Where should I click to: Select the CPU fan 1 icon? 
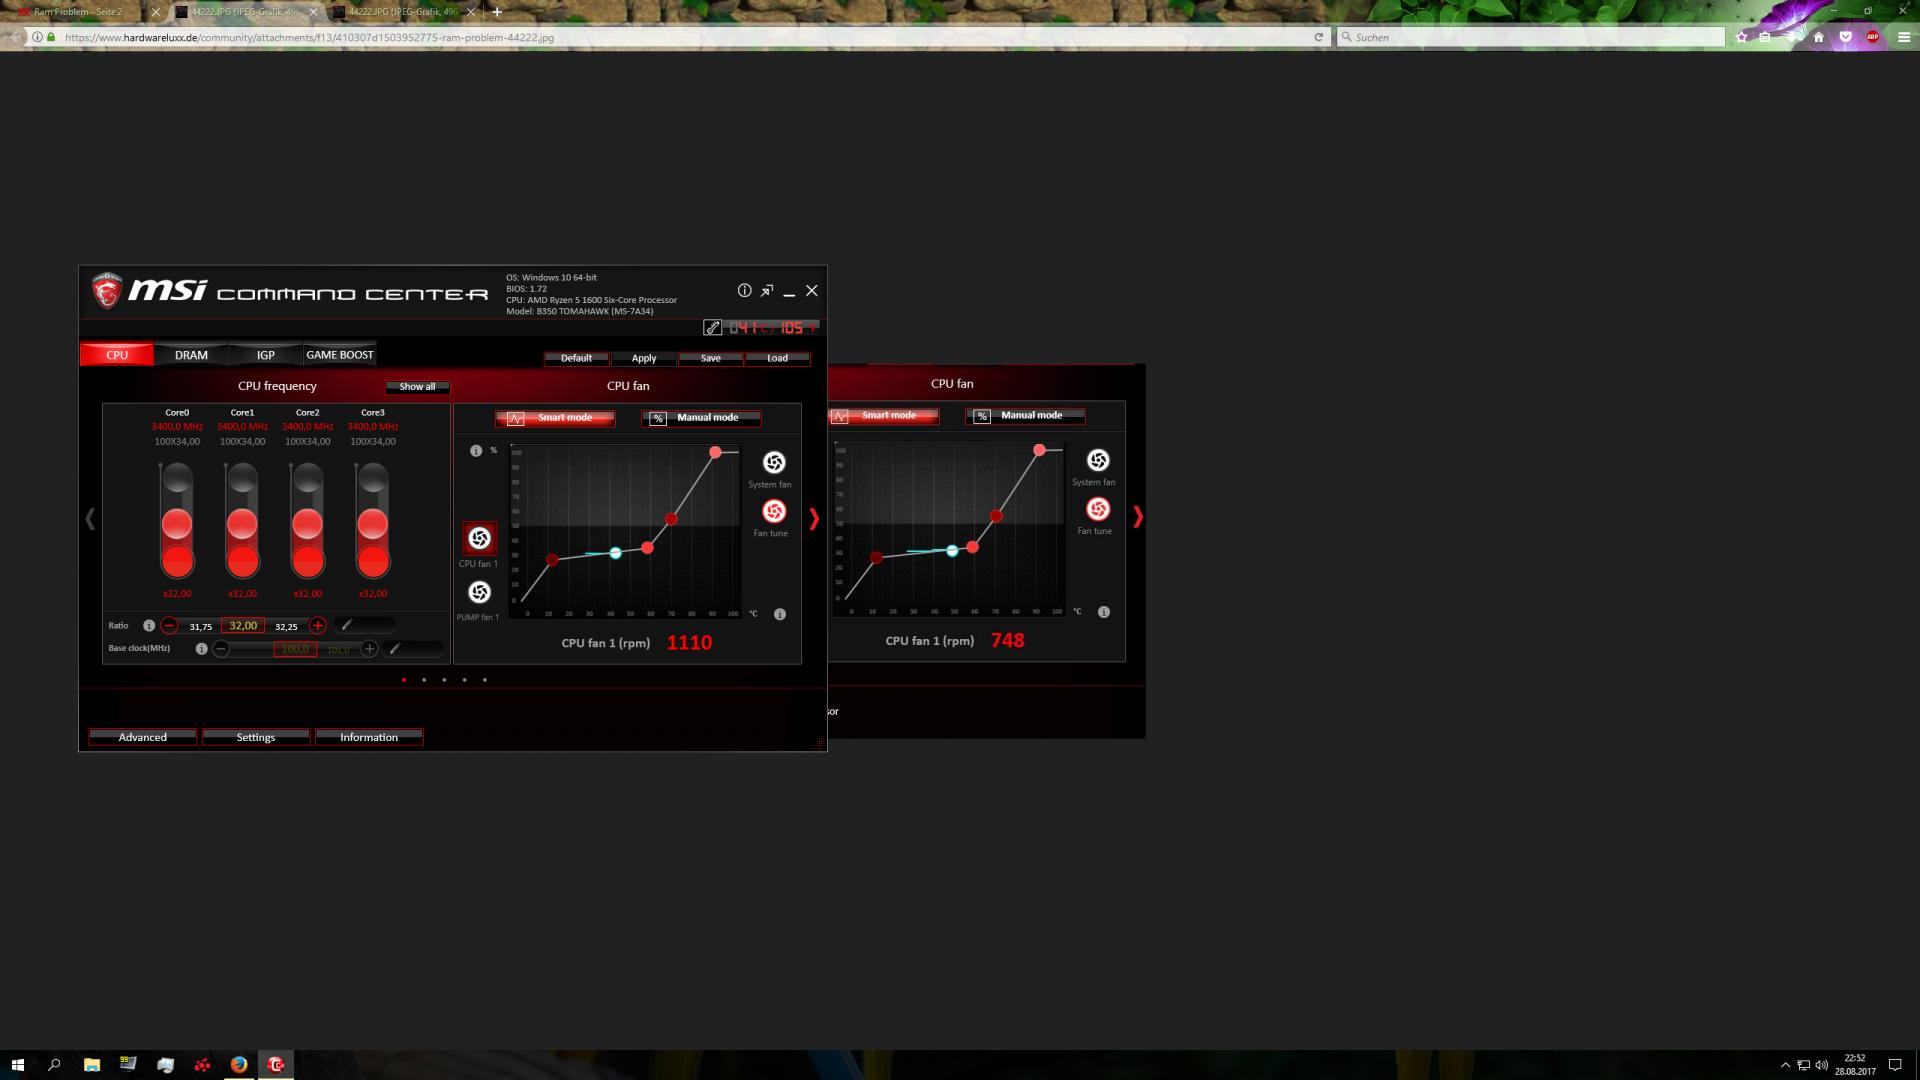click(479, 538)
